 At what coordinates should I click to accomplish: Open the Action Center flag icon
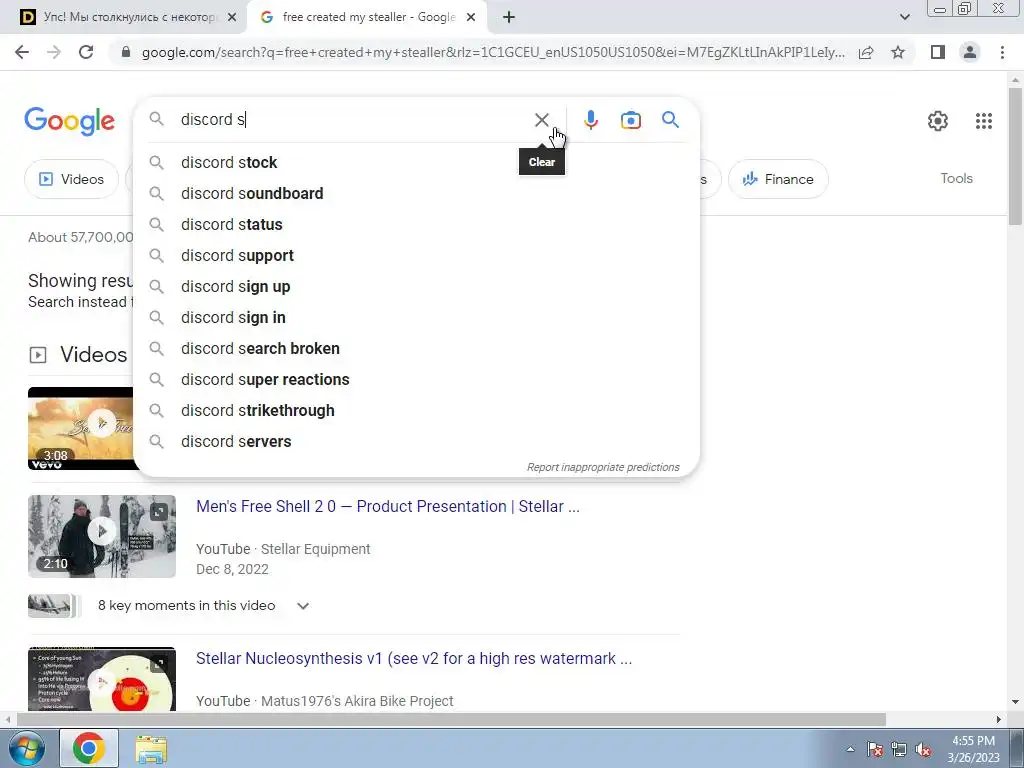click(x=875, y=749)
